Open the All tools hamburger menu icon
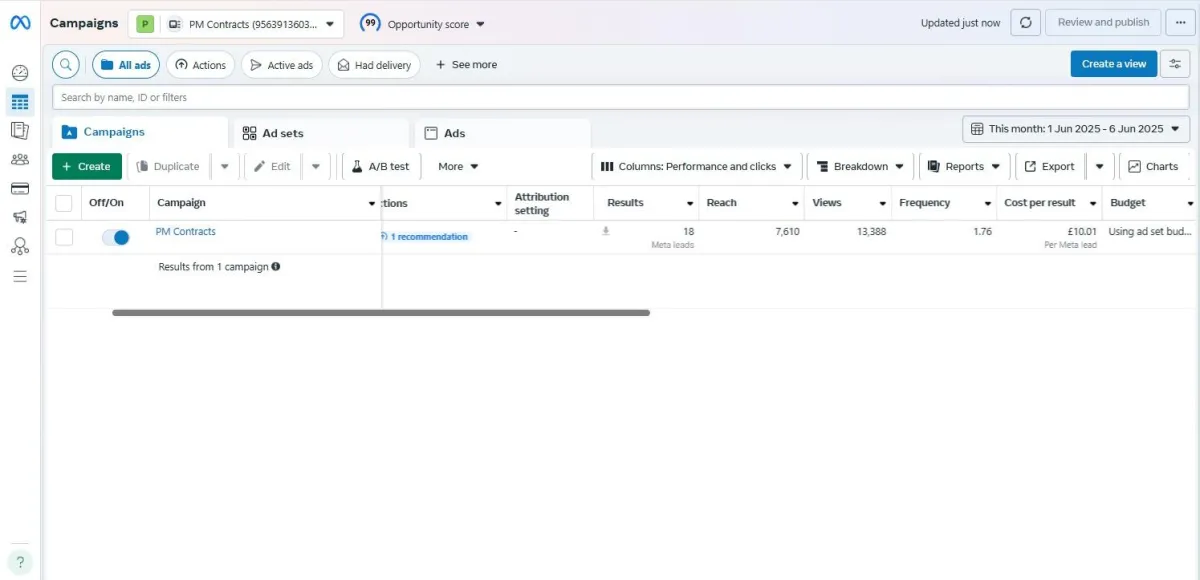This screenshot has height=580, width=1200. click(x=20, y=276)
